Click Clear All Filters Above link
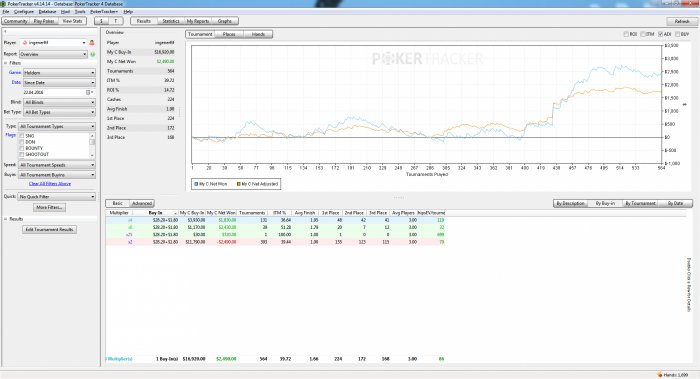This screenshot has height=379, width=700. pos(50,184)
